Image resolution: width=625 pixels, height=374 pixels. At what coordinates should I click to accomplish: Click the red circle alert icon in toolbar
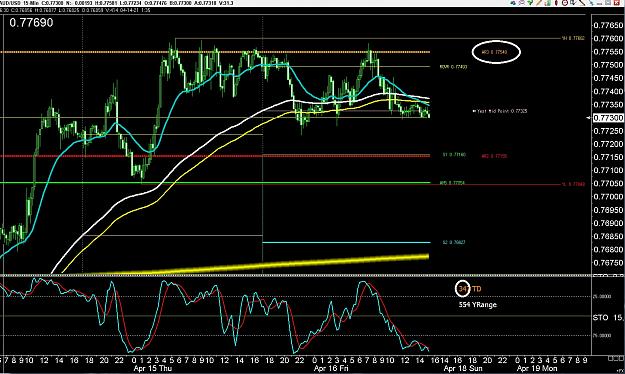click(x=565, y=2)
